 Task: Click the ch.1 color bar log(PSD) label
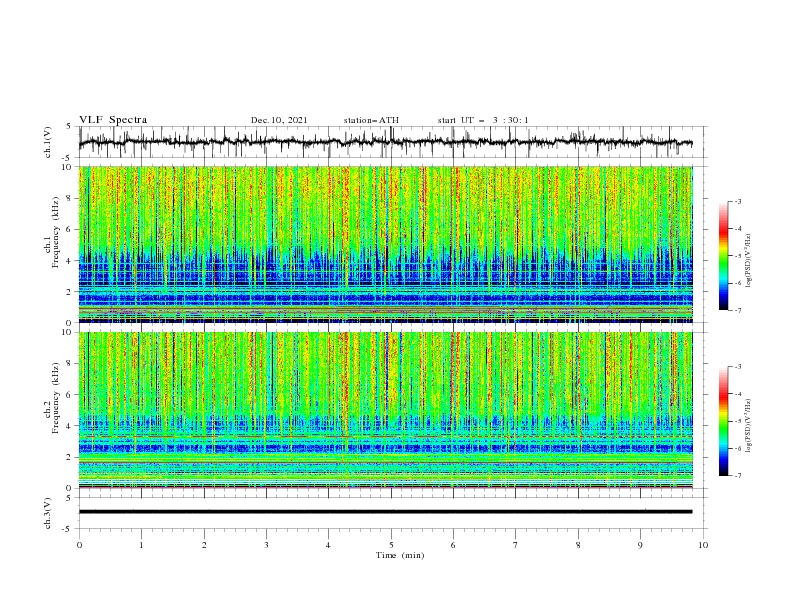(749, 261)
